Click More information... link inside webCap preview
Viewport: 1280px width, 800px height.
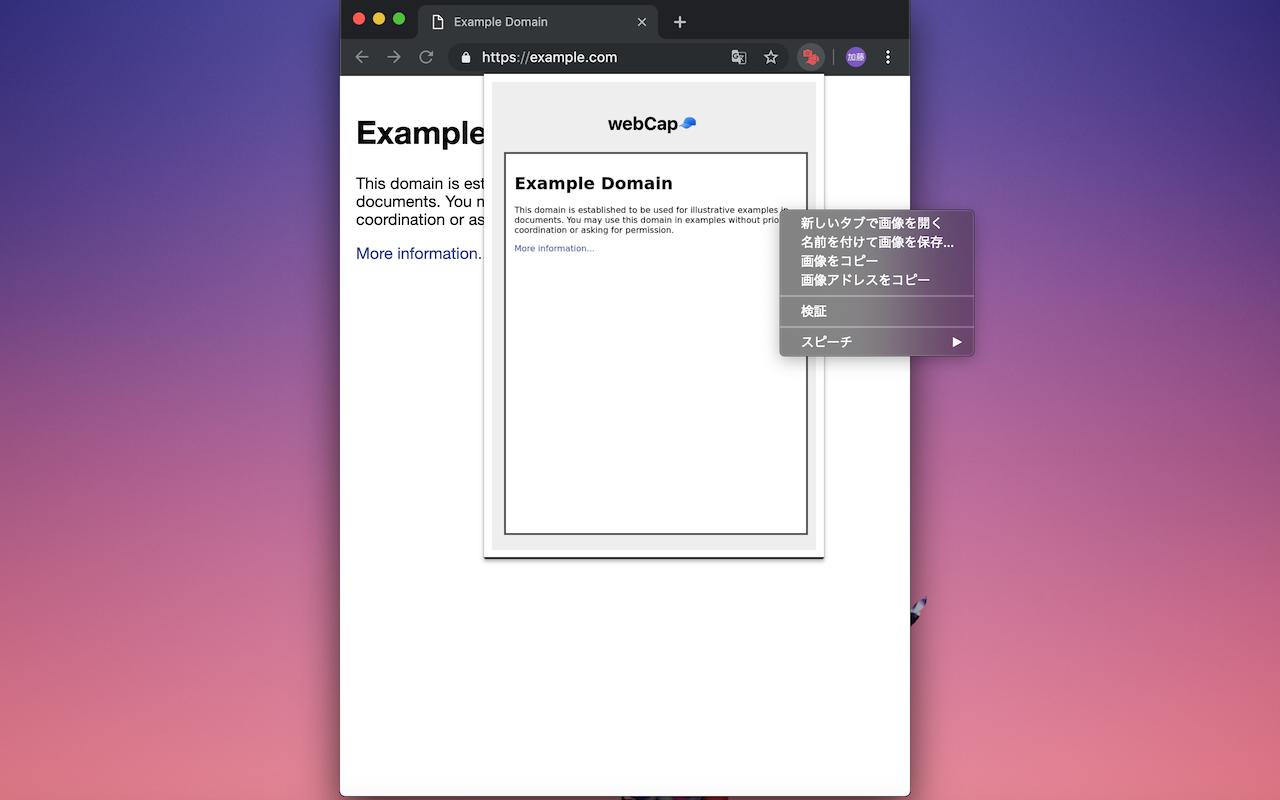click(554, 248)
